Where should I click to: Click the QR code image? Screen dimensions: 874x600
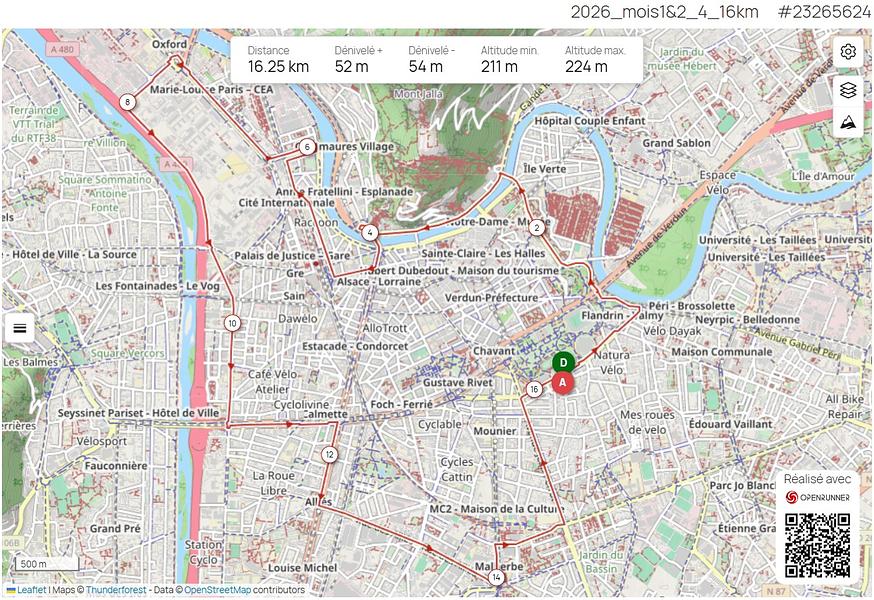[816, 546]
